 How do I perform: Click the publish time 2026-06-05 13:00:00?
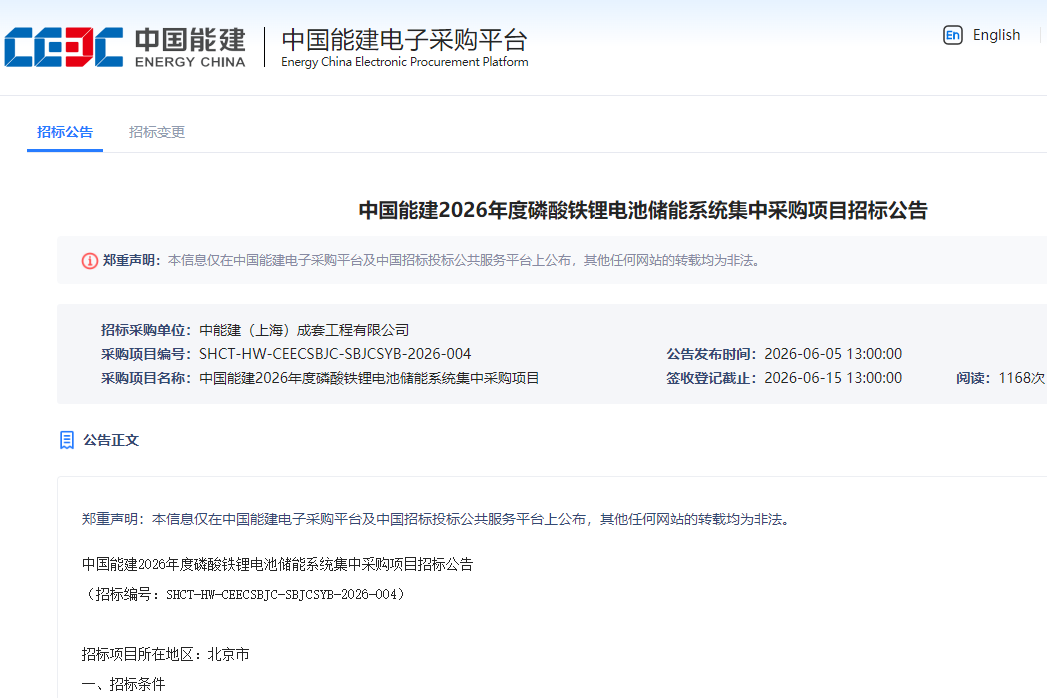[833, 354]
